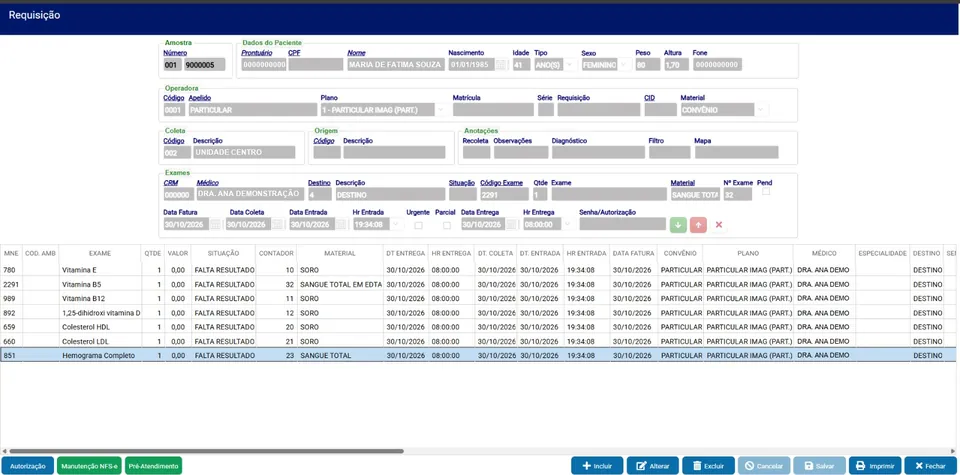Select the Colesterol HDL exam row
960x475 pixels.
click(478, 327)
